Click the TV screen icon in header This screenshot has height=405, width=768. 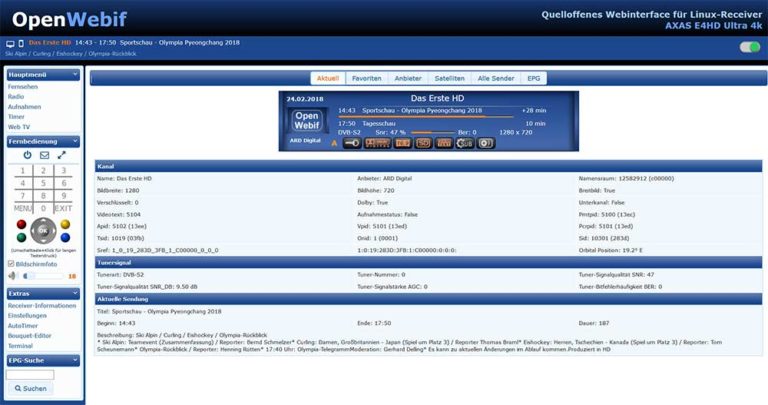[10, 44]
